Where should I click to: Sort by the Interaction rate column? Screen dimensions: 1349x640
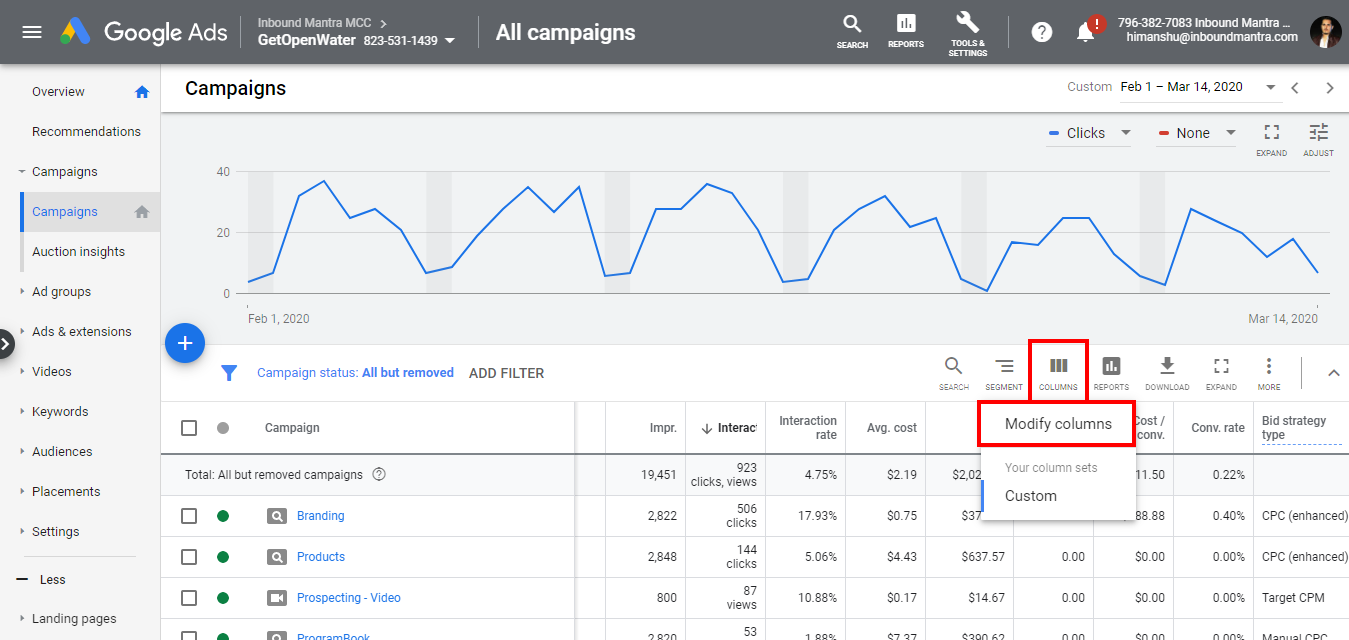(808, 428)
